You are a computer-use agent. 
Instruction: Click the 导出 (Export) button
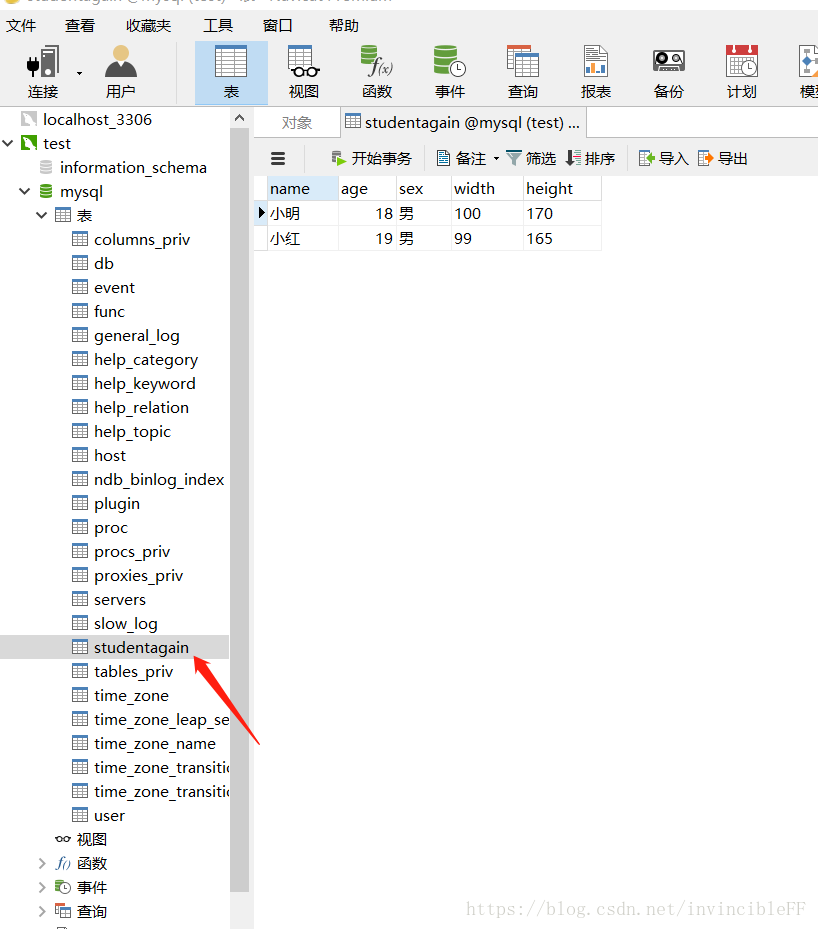[x=723, y=158]
